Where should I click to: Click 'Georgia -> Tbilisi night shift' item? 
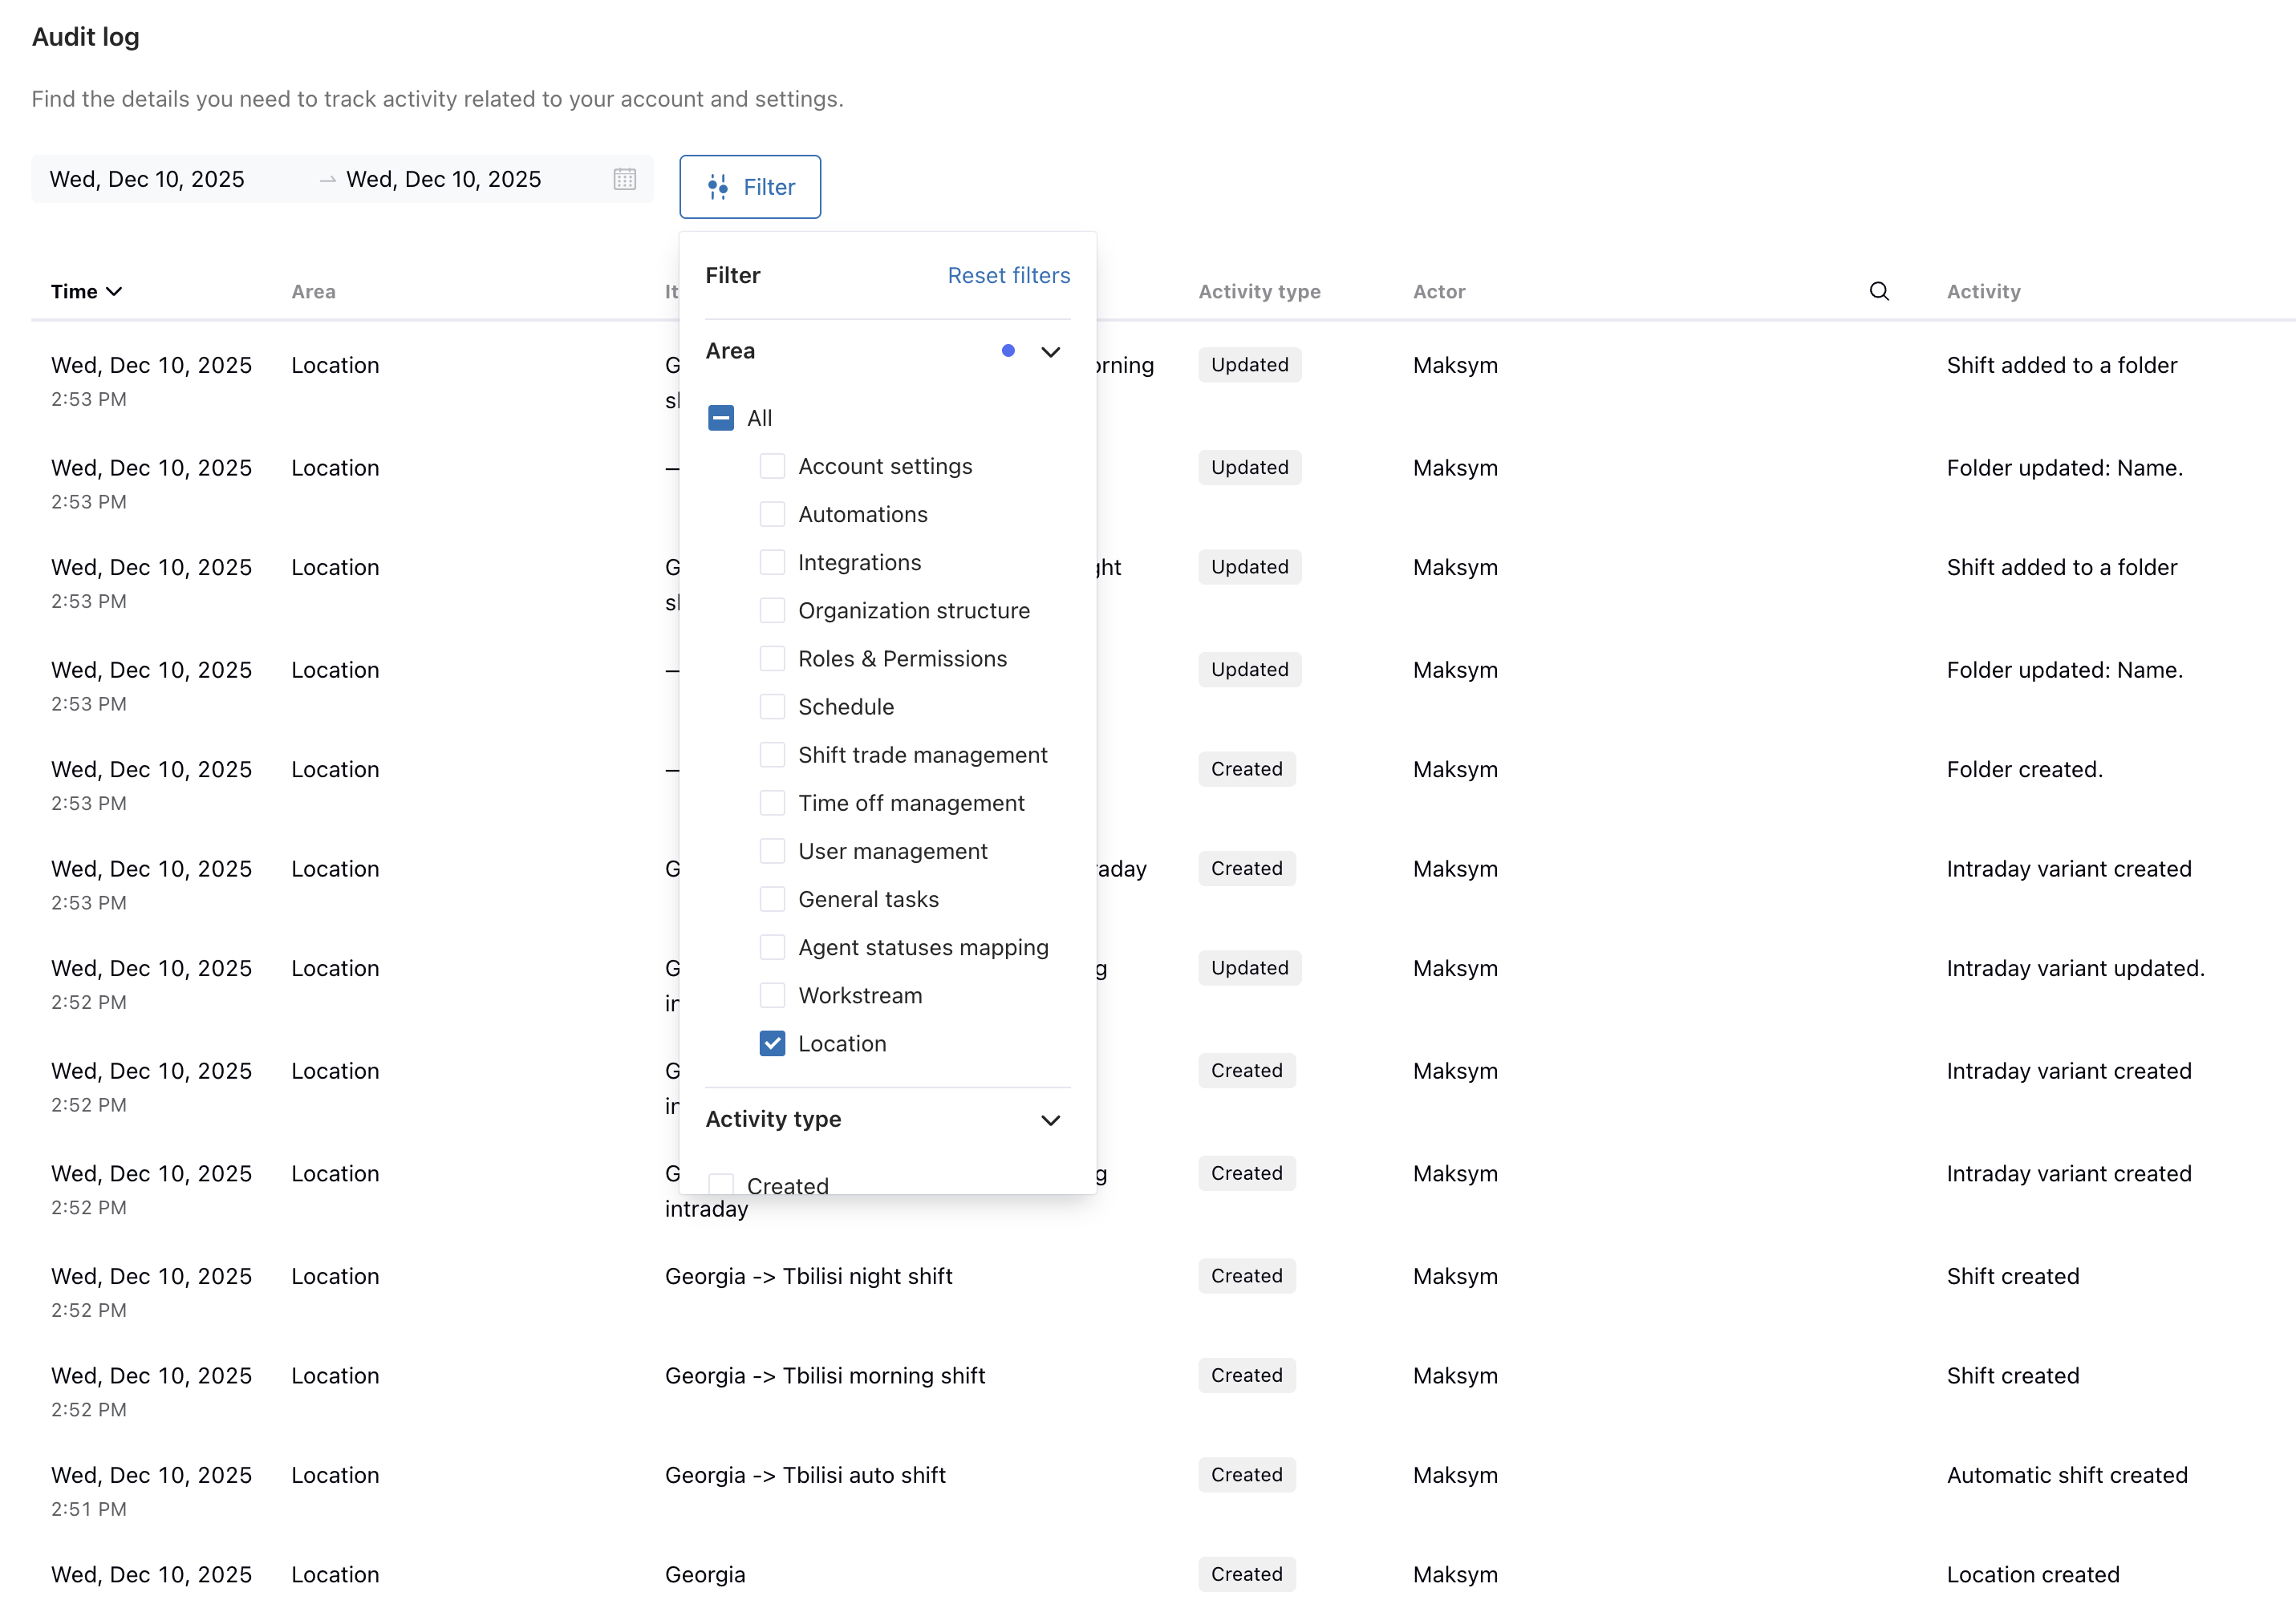pos(808,1276)
